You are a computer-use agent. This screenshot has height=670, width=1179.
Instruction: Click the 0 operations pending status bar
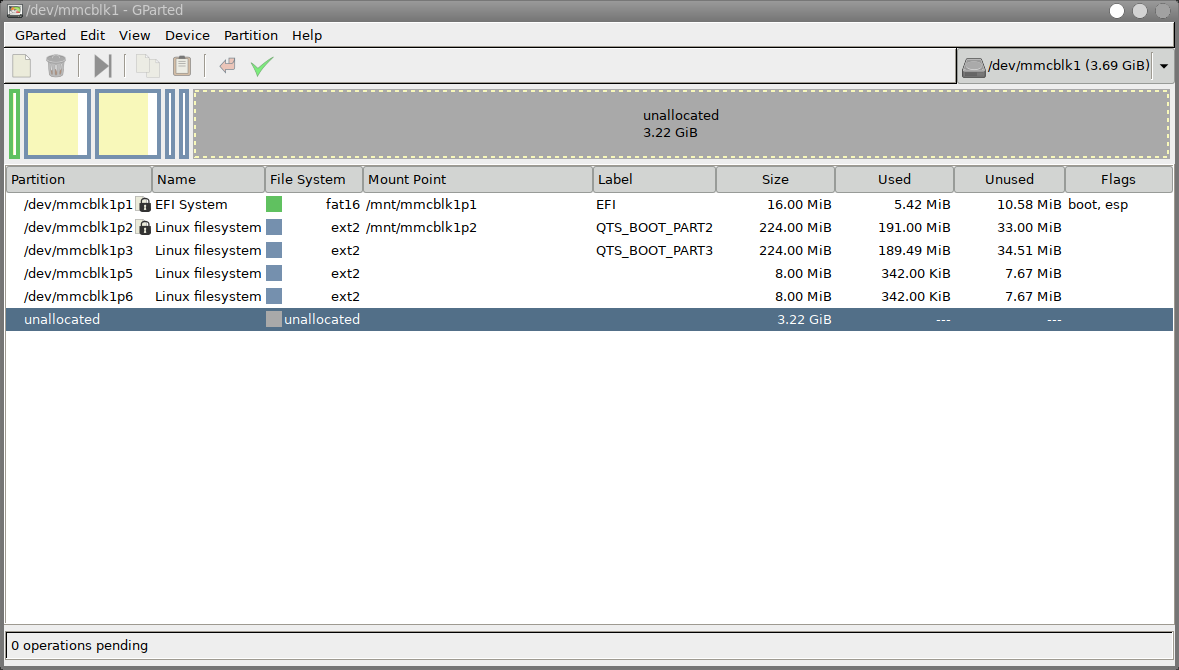pos(590,646)
